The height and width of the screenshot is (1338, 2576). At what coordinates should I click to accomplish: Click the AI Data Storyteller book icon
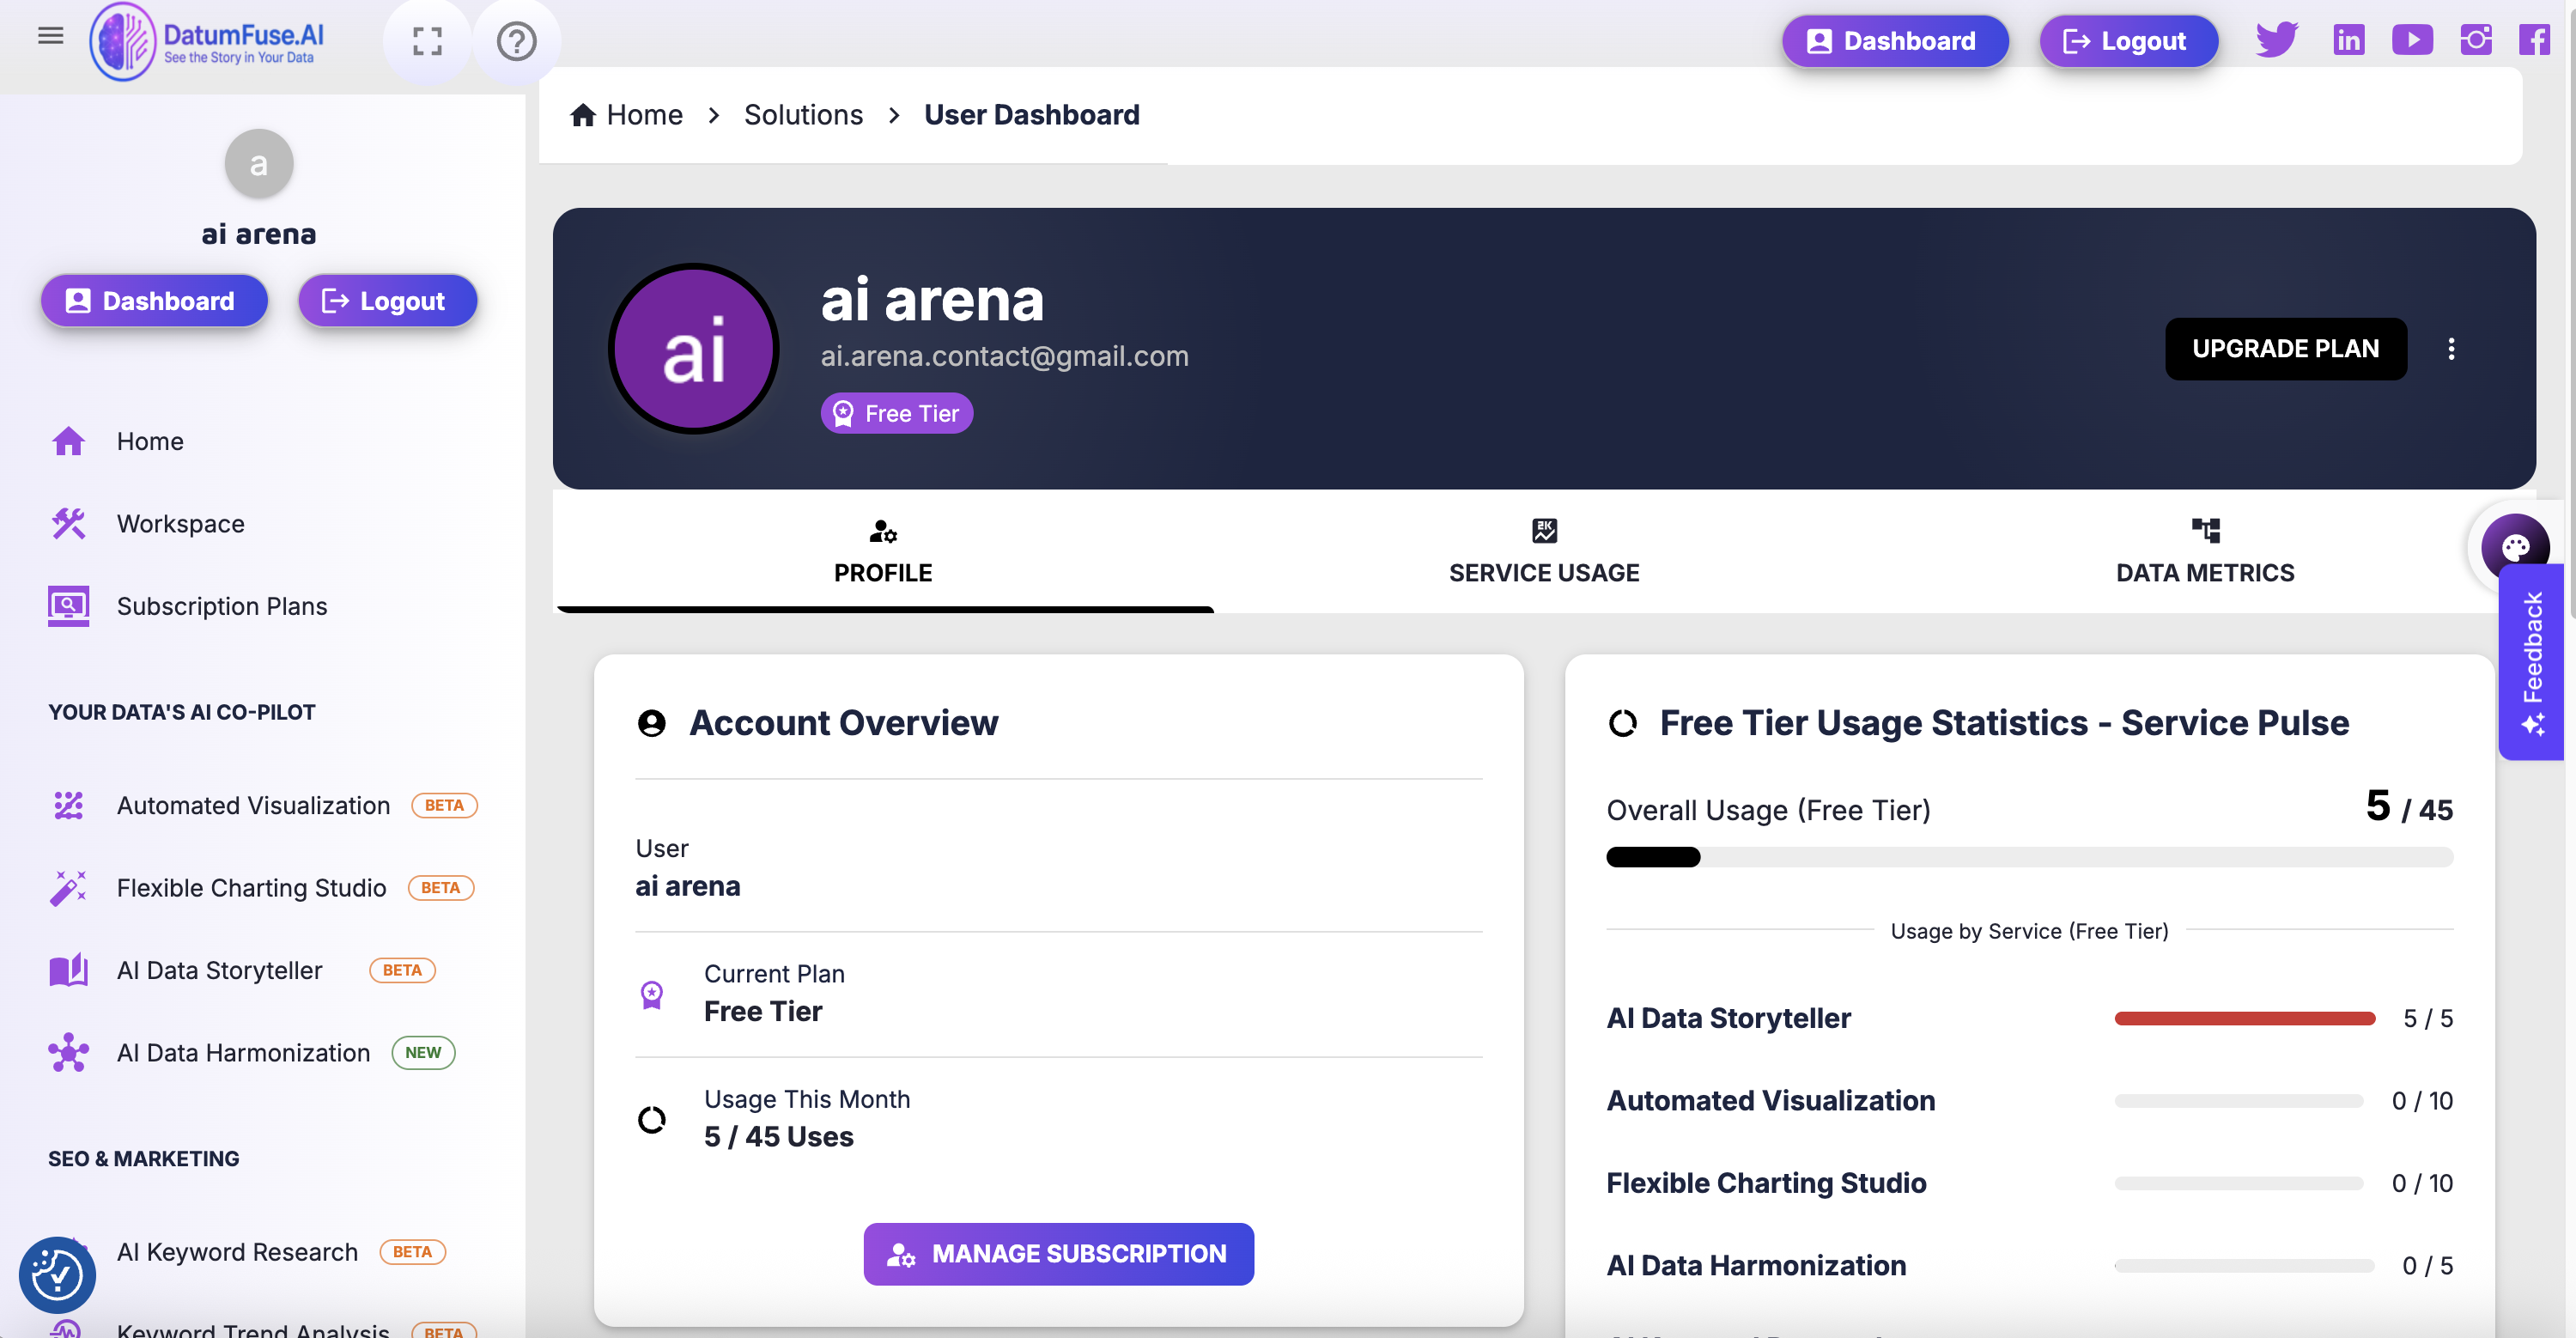pyautogui.click(x=68, y=970)
